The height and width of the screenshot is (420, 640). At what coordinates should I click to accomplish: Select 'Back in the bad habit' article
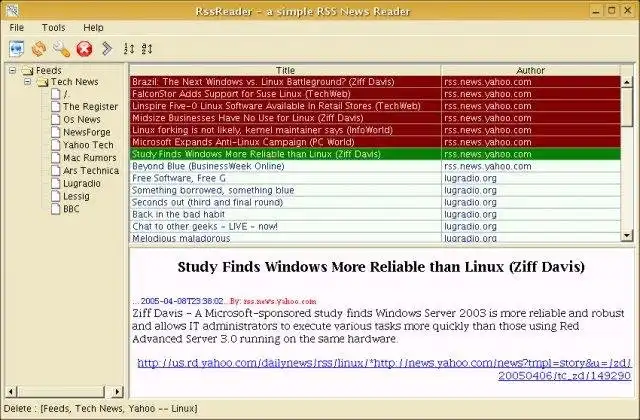point(375,214)
